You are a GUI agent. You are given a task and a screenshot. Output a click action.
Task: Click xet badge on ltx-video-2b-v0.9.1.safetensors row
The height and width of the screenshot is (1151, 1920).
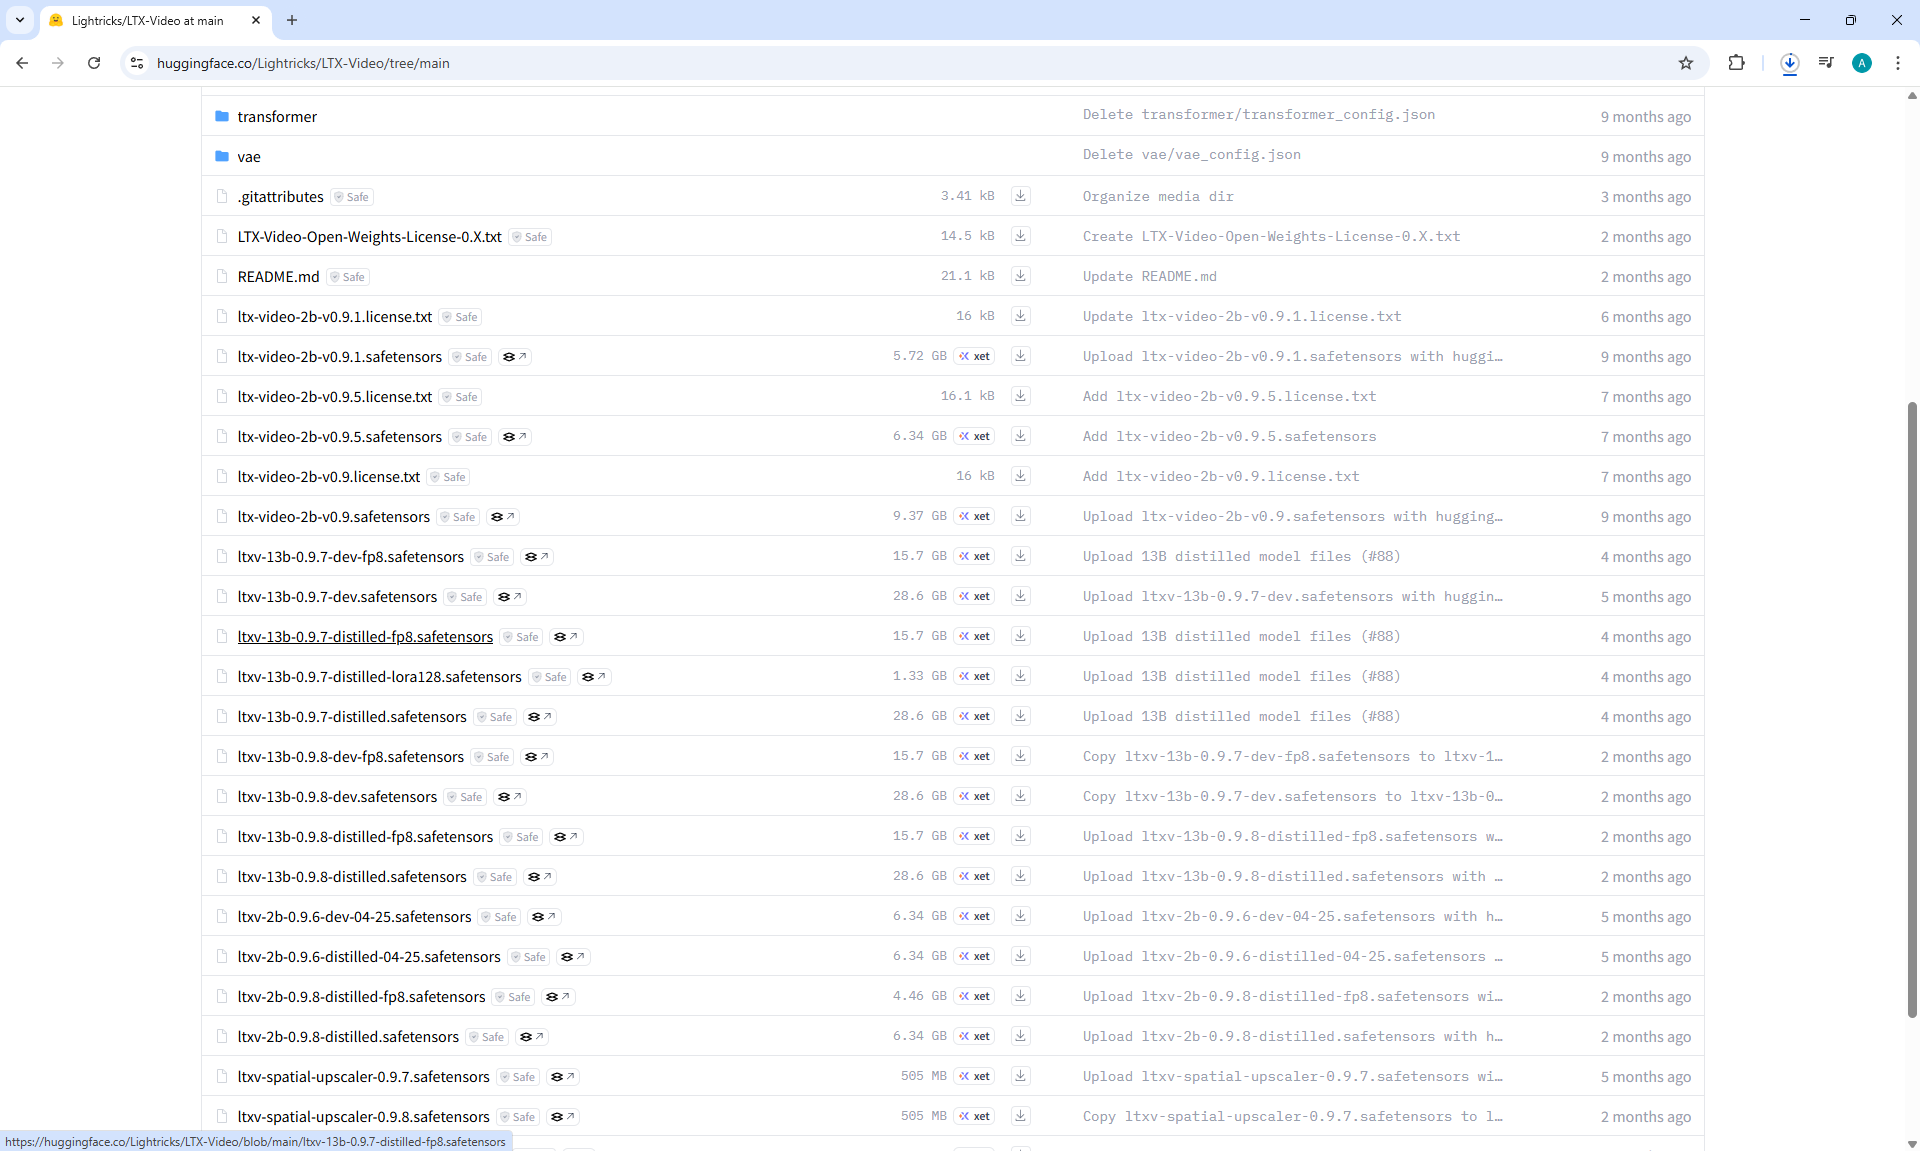pyautogui.click(x=974, y=356)
